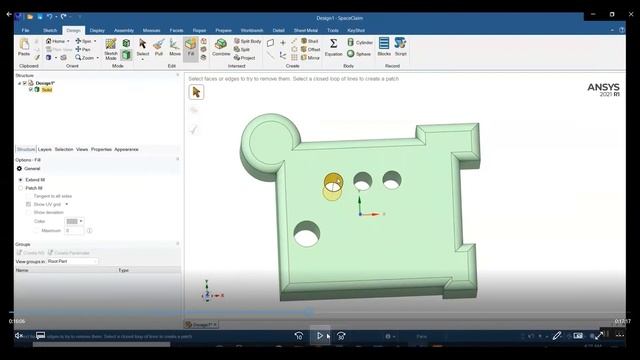
Task: Enable Tangent to all sides checkbox
Action: 28,196
